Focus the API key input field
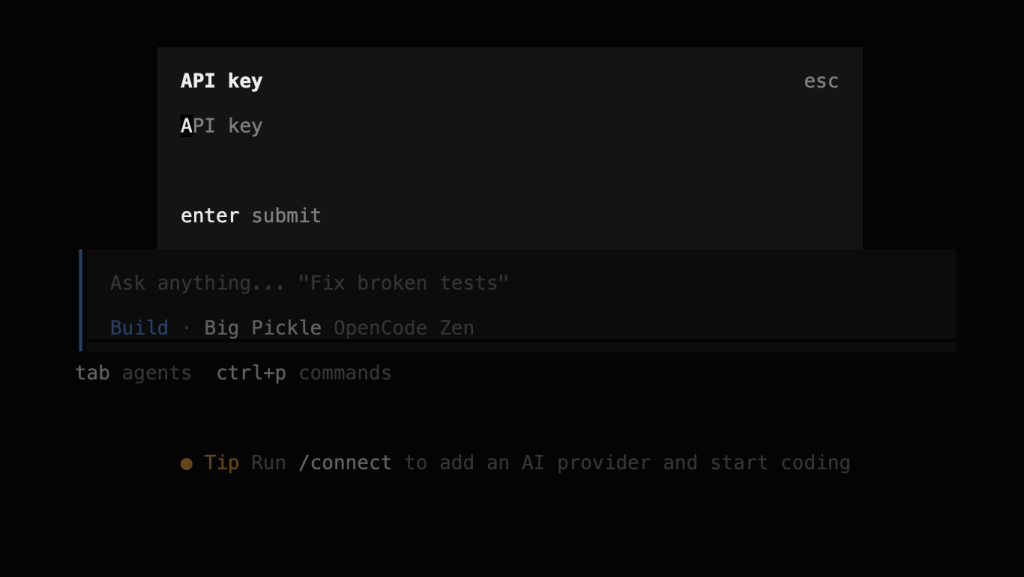This screenshot has width=1024, height=577. pos(509,125)
